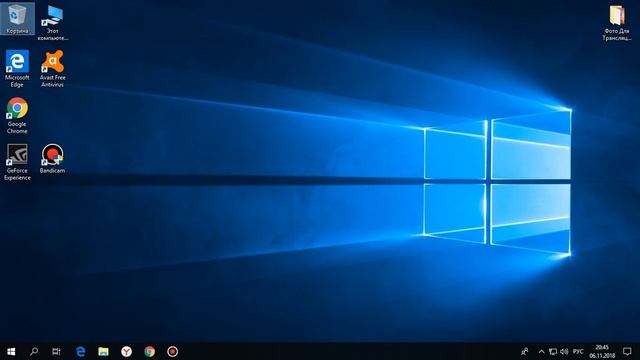Open the volume speaker tray icon

(564, 351)
